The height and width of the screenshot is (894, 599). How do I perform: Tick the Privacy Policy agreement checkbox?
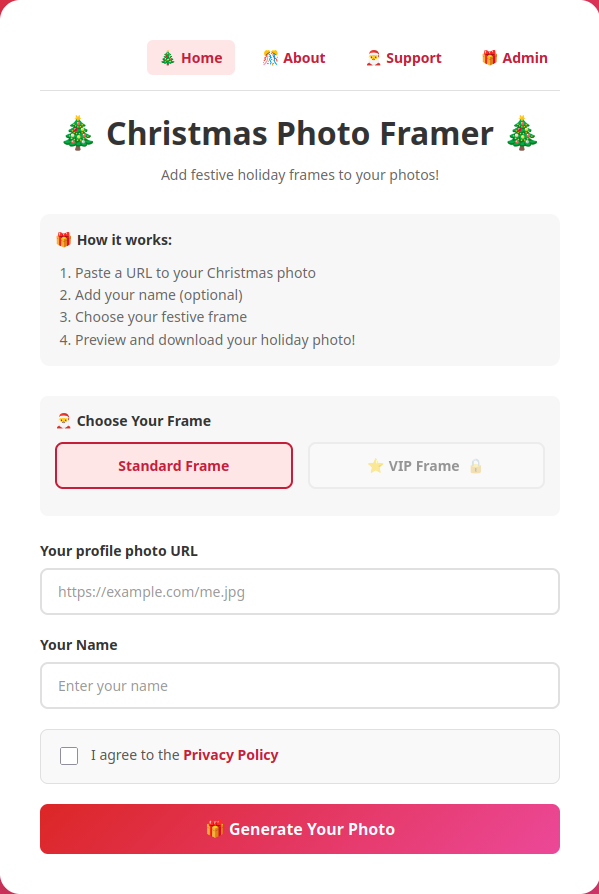tap(69, 756)
